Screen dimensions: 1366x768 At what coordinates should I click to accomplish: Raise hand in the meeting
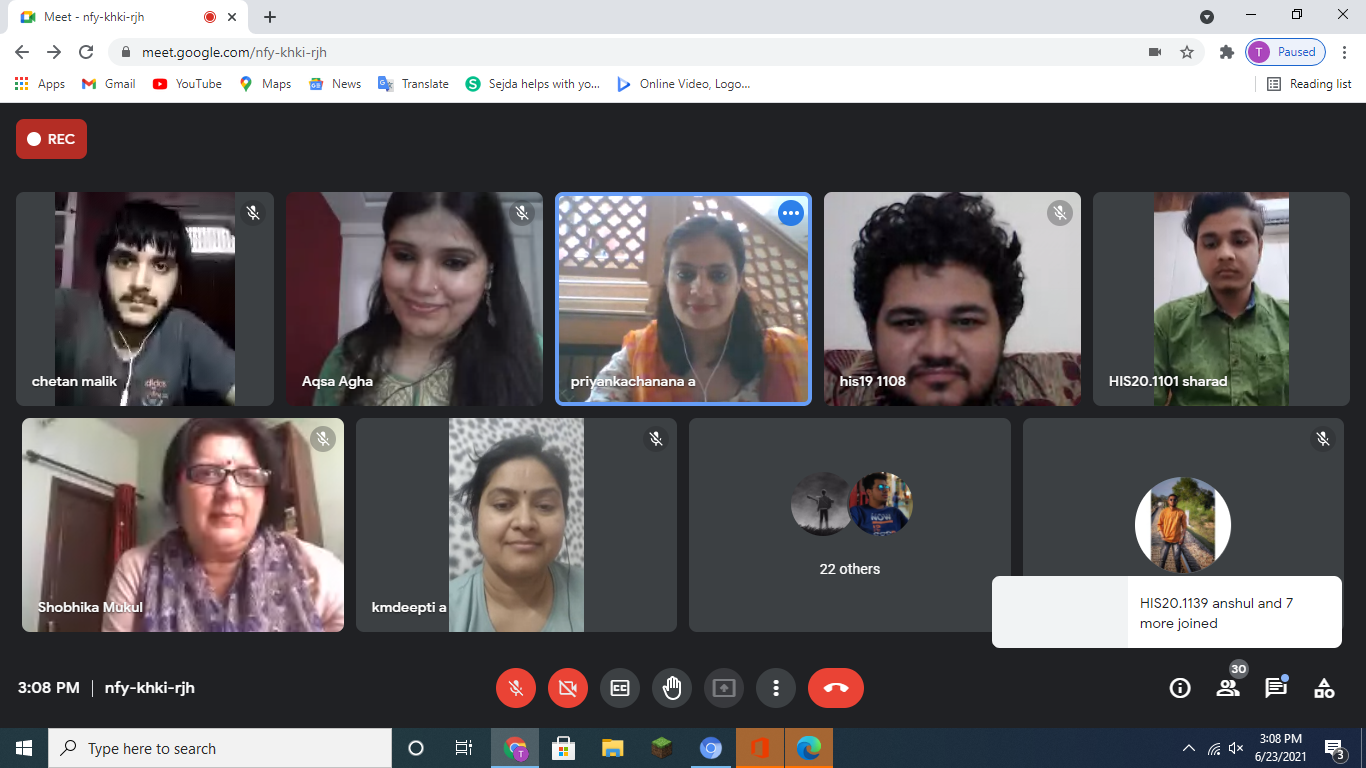(672, 688)
